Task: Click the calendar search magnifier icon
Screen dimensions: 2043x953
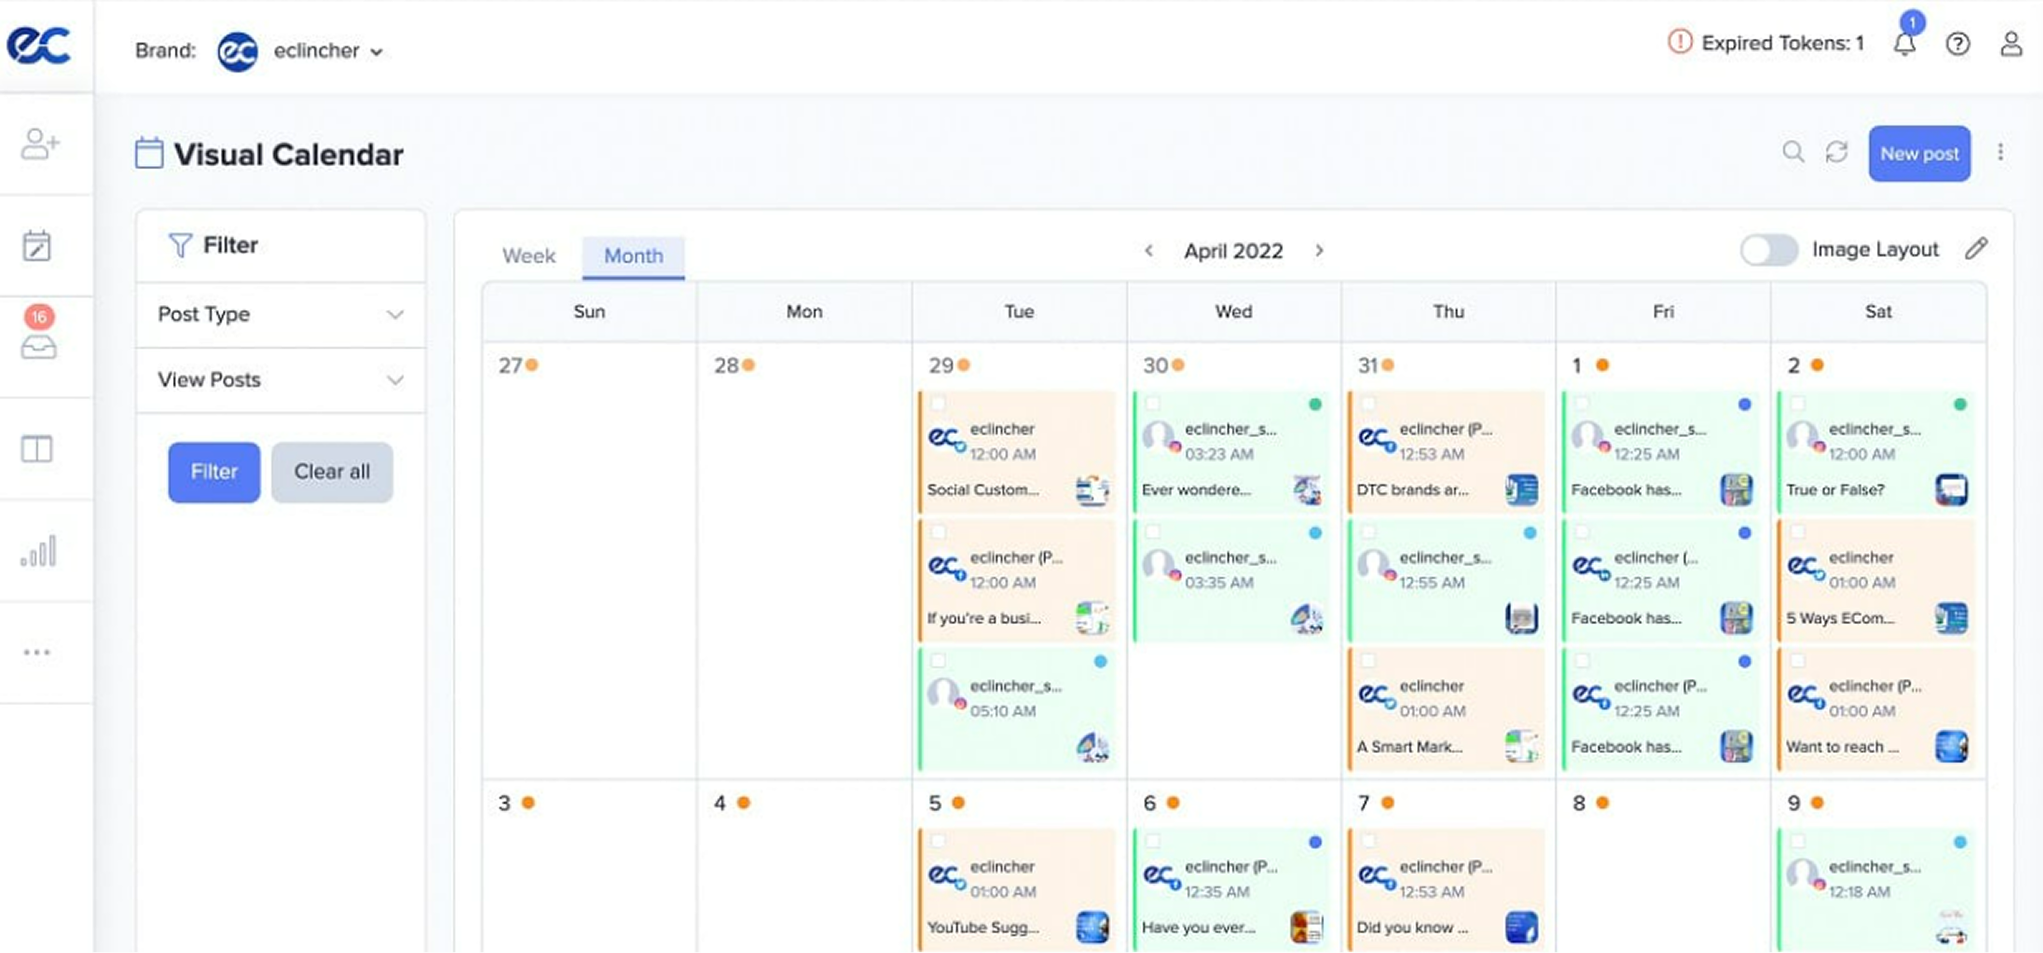Action: click(1793, 152)
